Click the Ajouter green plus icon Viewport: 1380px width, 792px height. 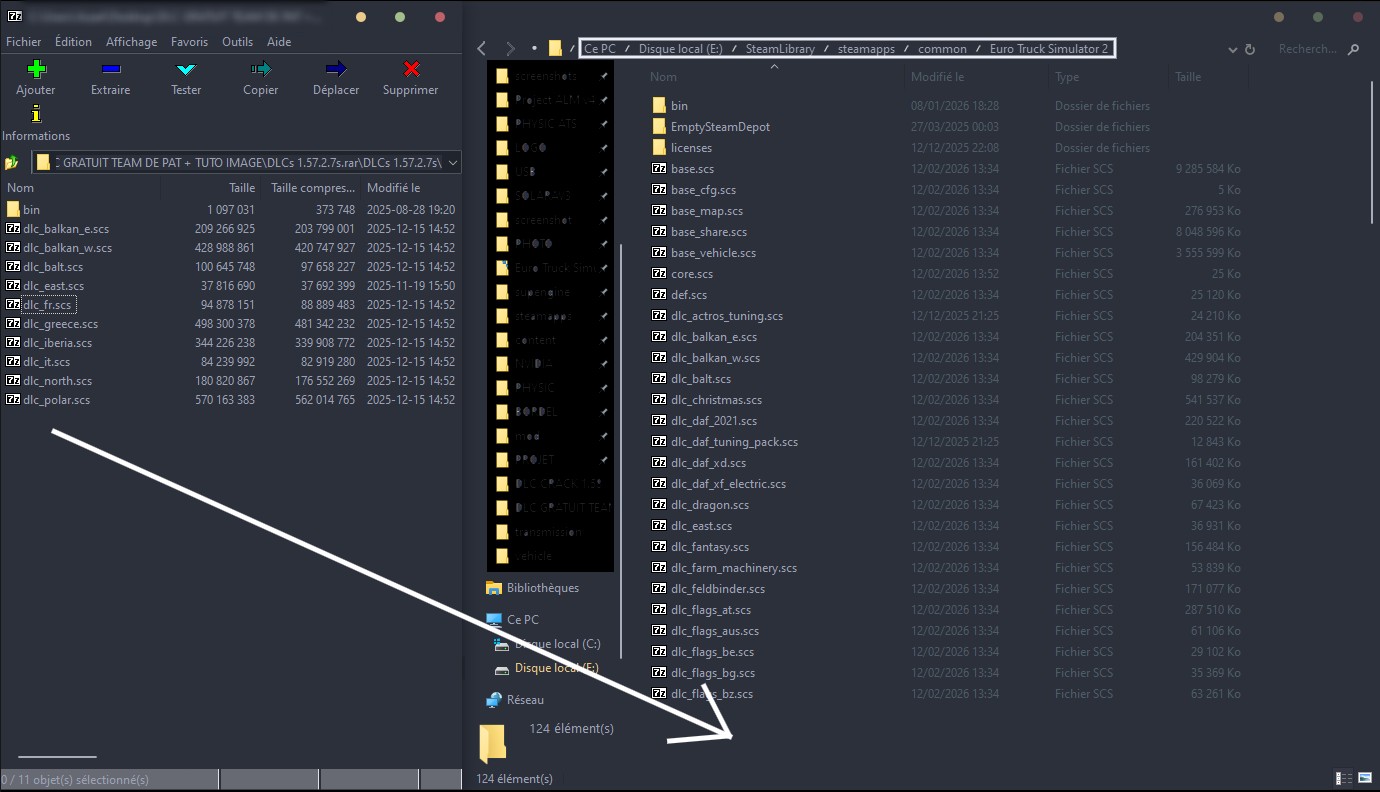point(36,69)
